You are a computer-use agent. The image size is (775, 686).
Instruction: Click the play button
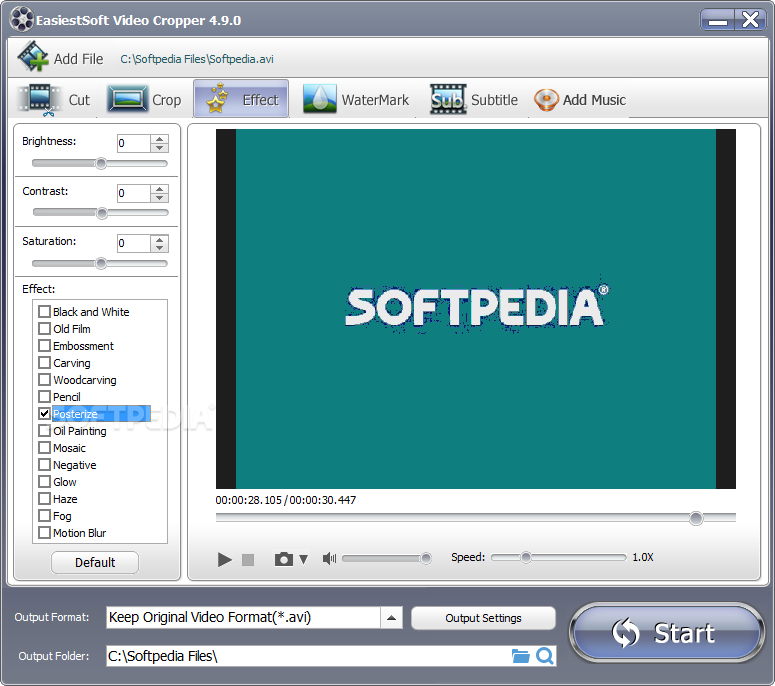click(224, 559)
